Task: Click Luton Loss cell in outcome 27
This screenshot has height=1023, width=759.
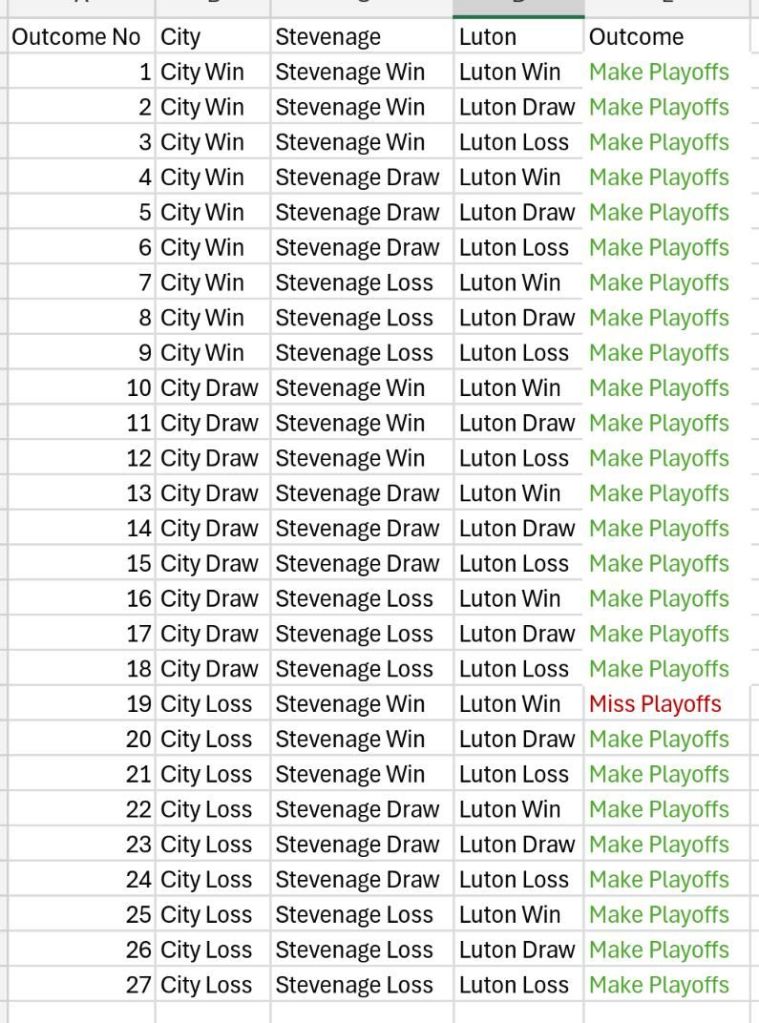Action: click(x=514, y=985)
